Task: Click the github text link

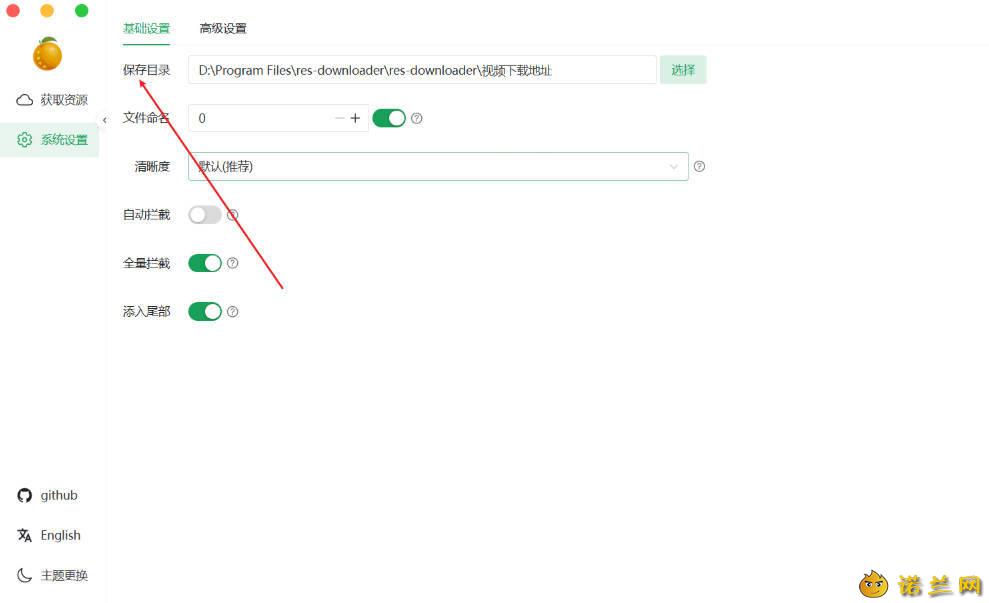Action: coord(59,496)
